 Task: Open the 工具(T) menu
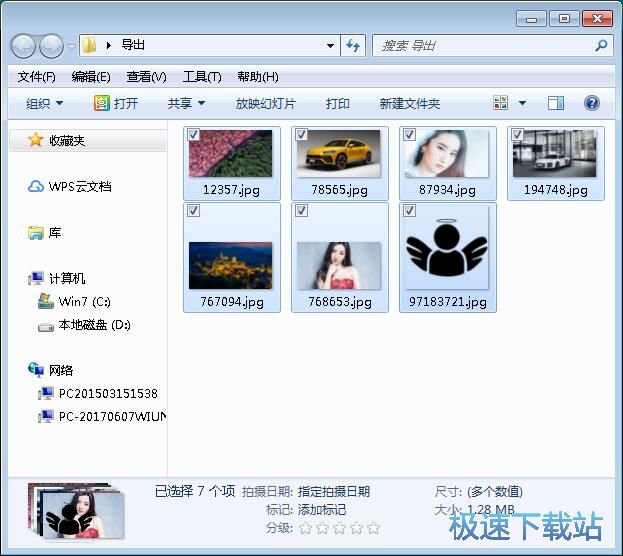[202, 77]
